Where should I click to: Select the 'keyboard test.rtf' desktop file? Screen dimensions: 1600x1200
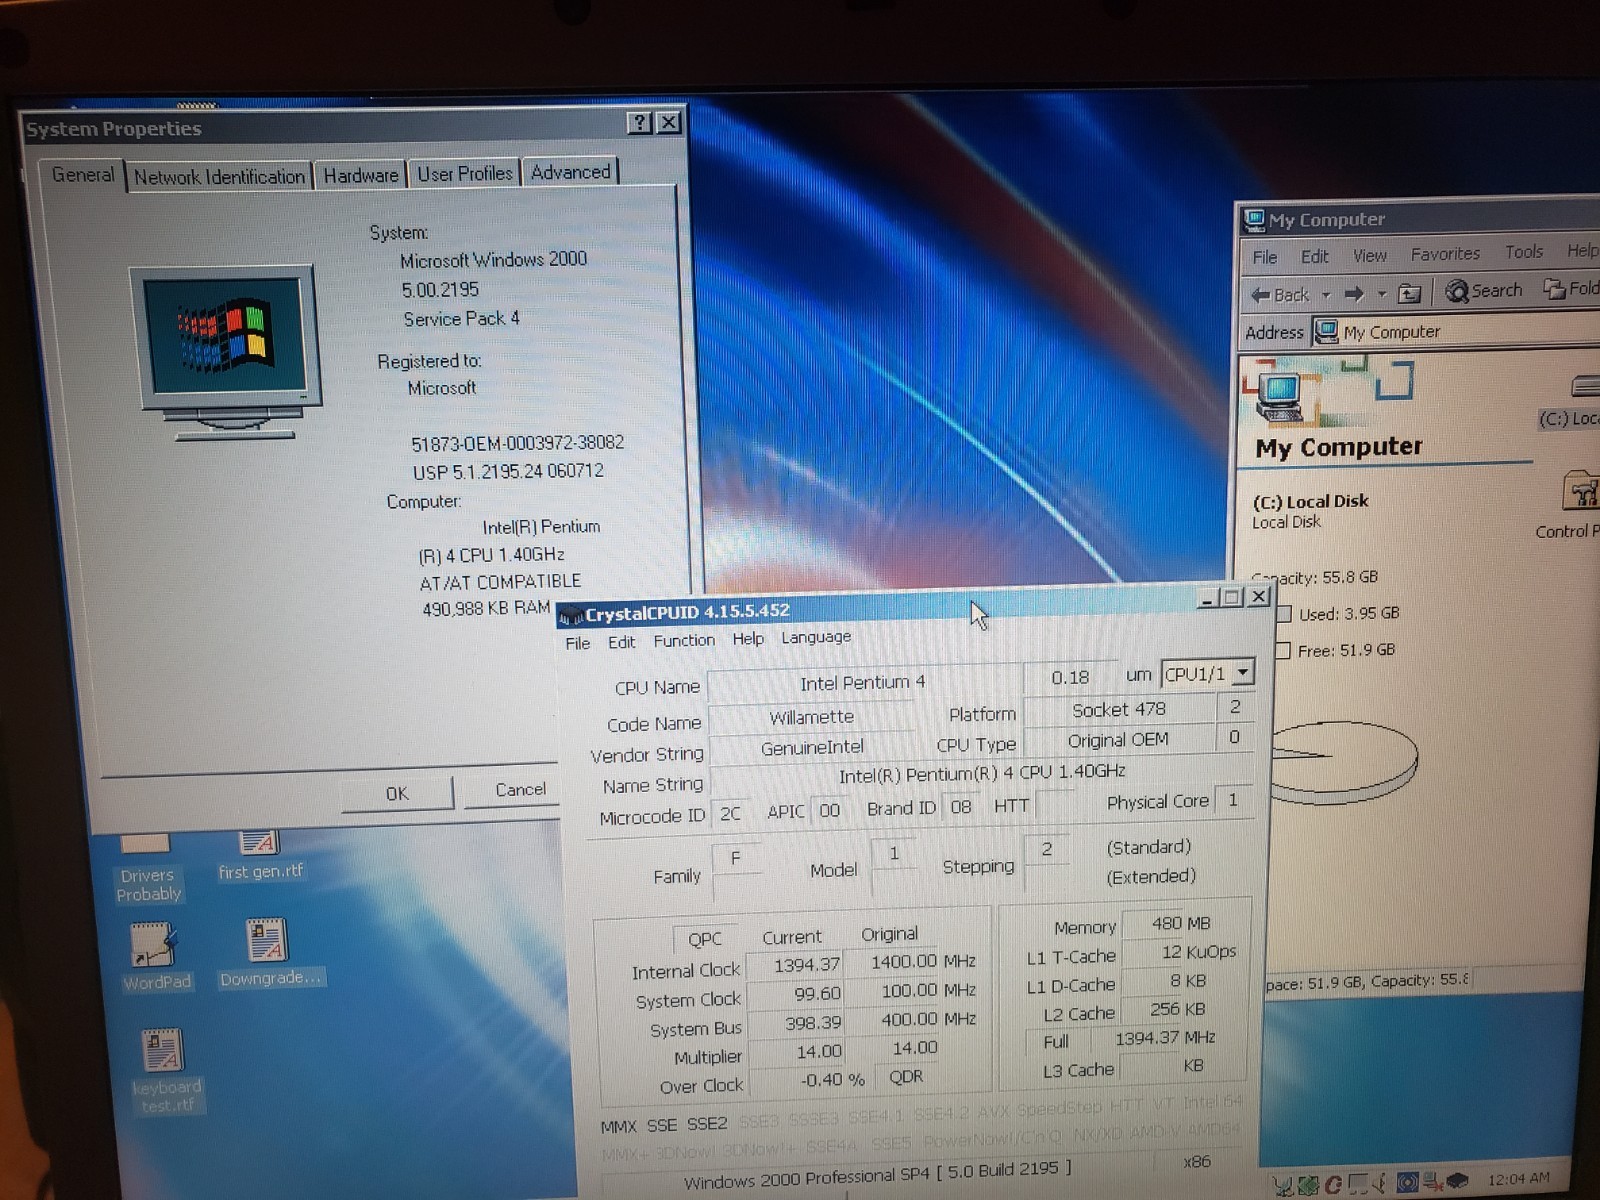pyautogui.click(x=166, y=1071)
